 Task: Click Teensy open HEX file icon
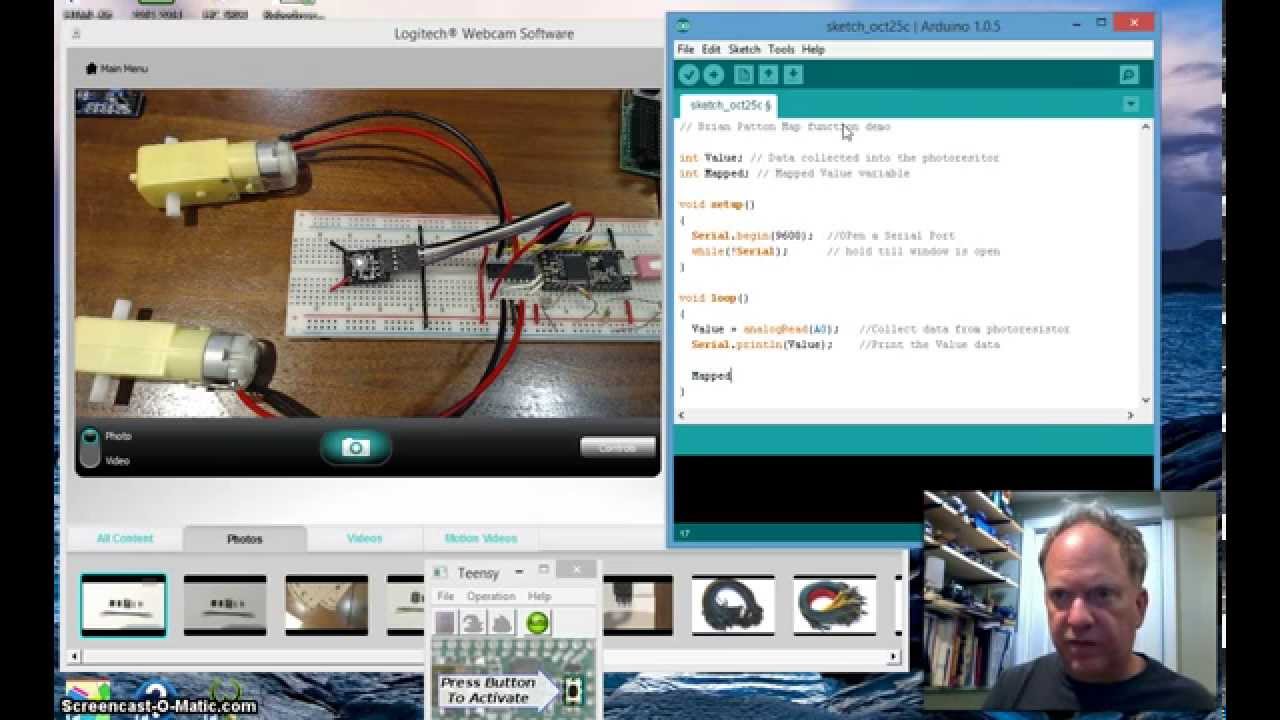(446, 623)
